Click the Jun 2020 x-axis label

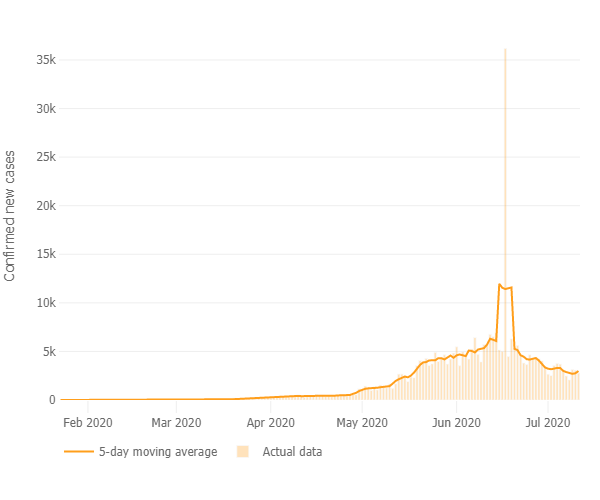456,423
